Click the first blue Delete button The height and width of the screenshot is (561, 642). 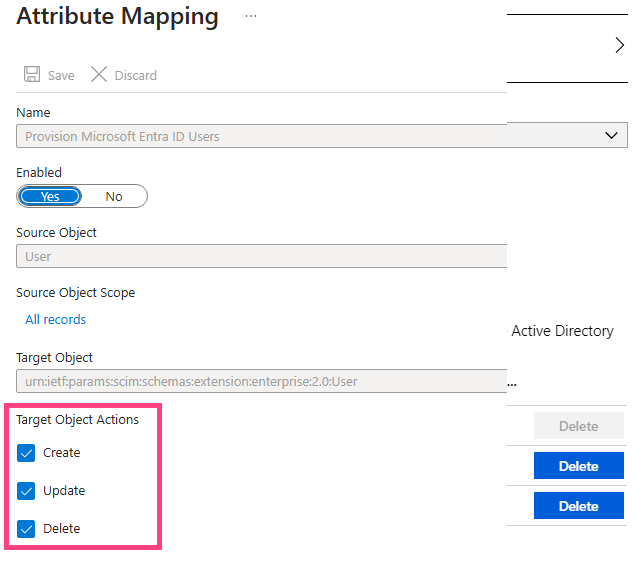(579, 466)
